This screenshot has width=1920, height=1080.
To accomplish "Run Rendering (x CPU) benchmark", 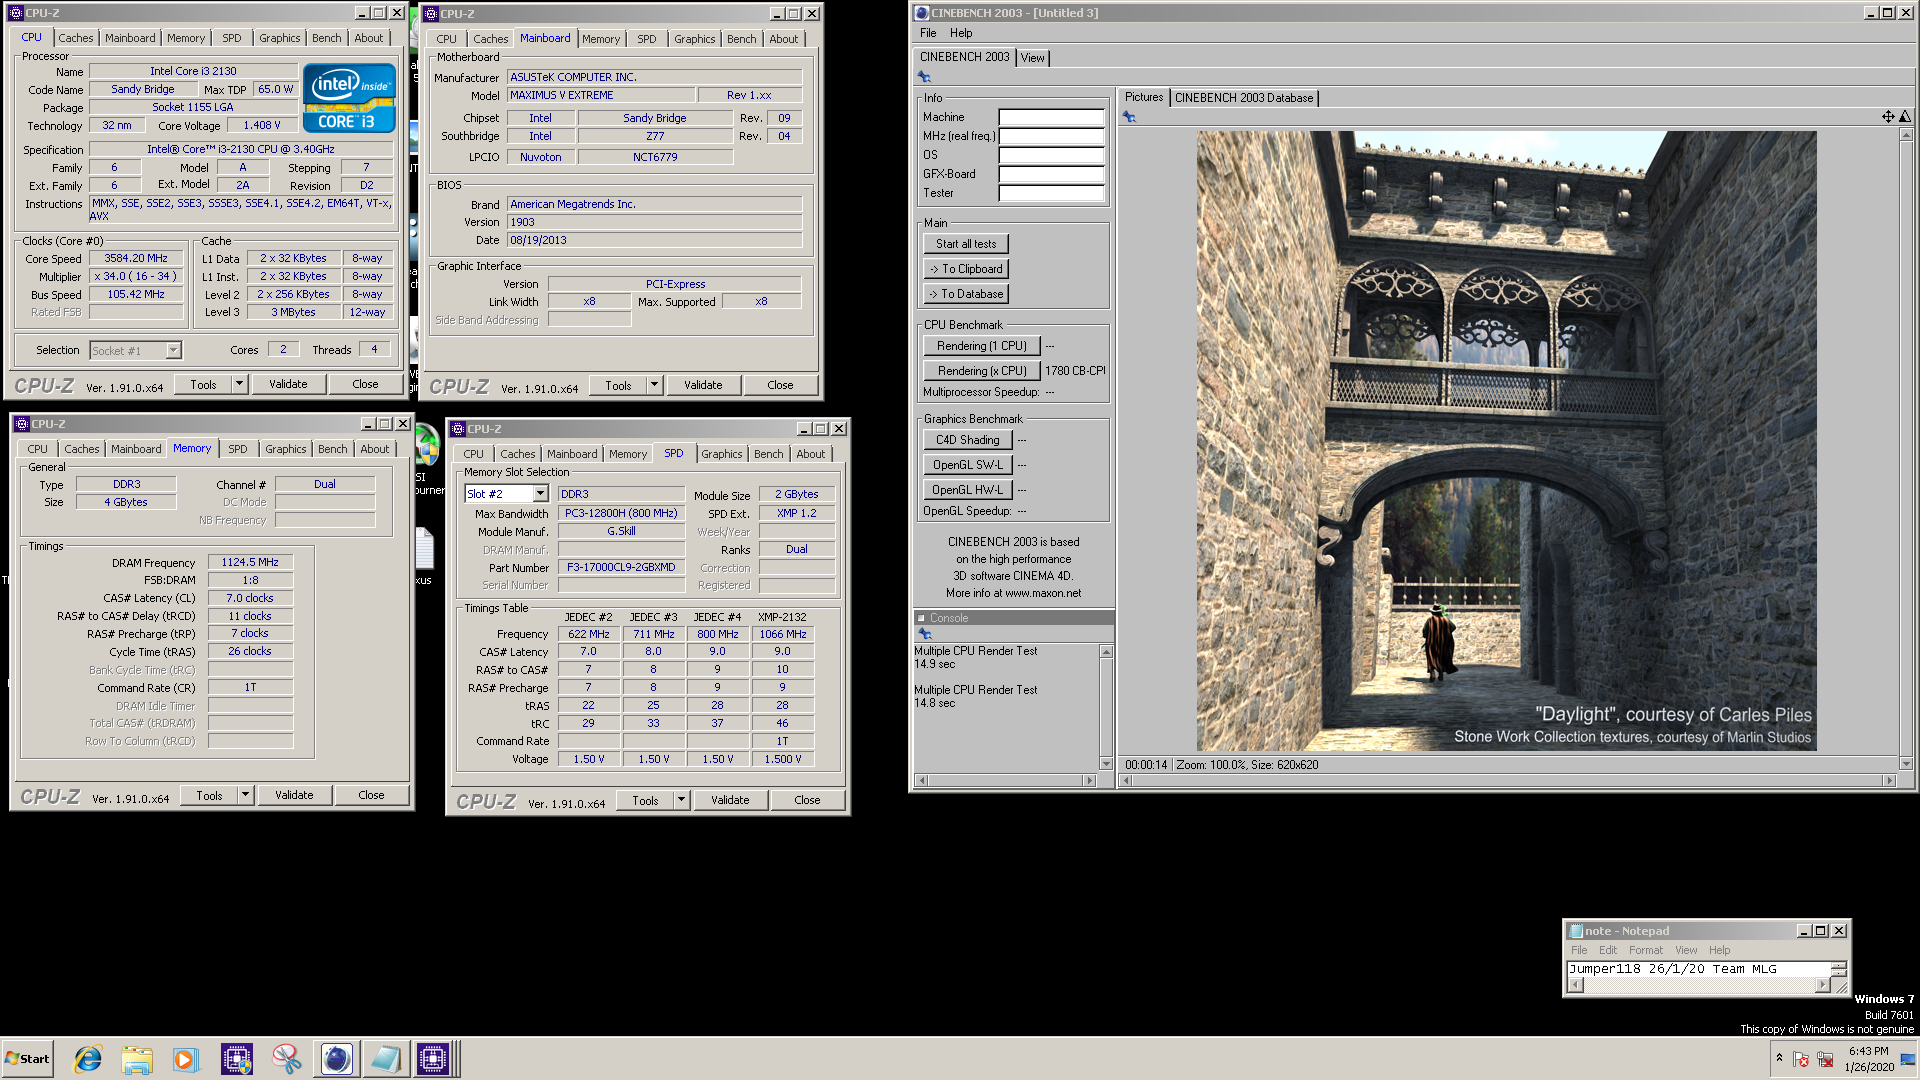I will [x=982, y=371].
